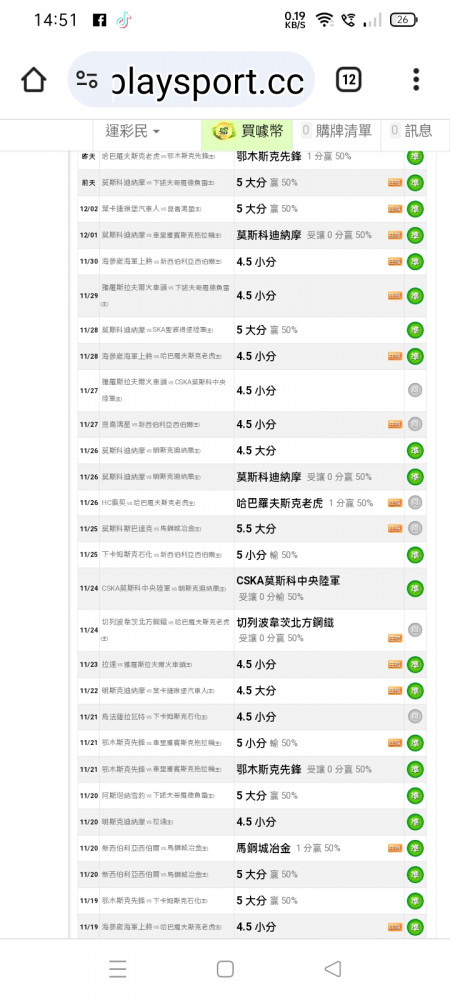Tap the green 準 badge on 12/02 row
Screen dimensions: 450x1000
(x=415, y=209)
